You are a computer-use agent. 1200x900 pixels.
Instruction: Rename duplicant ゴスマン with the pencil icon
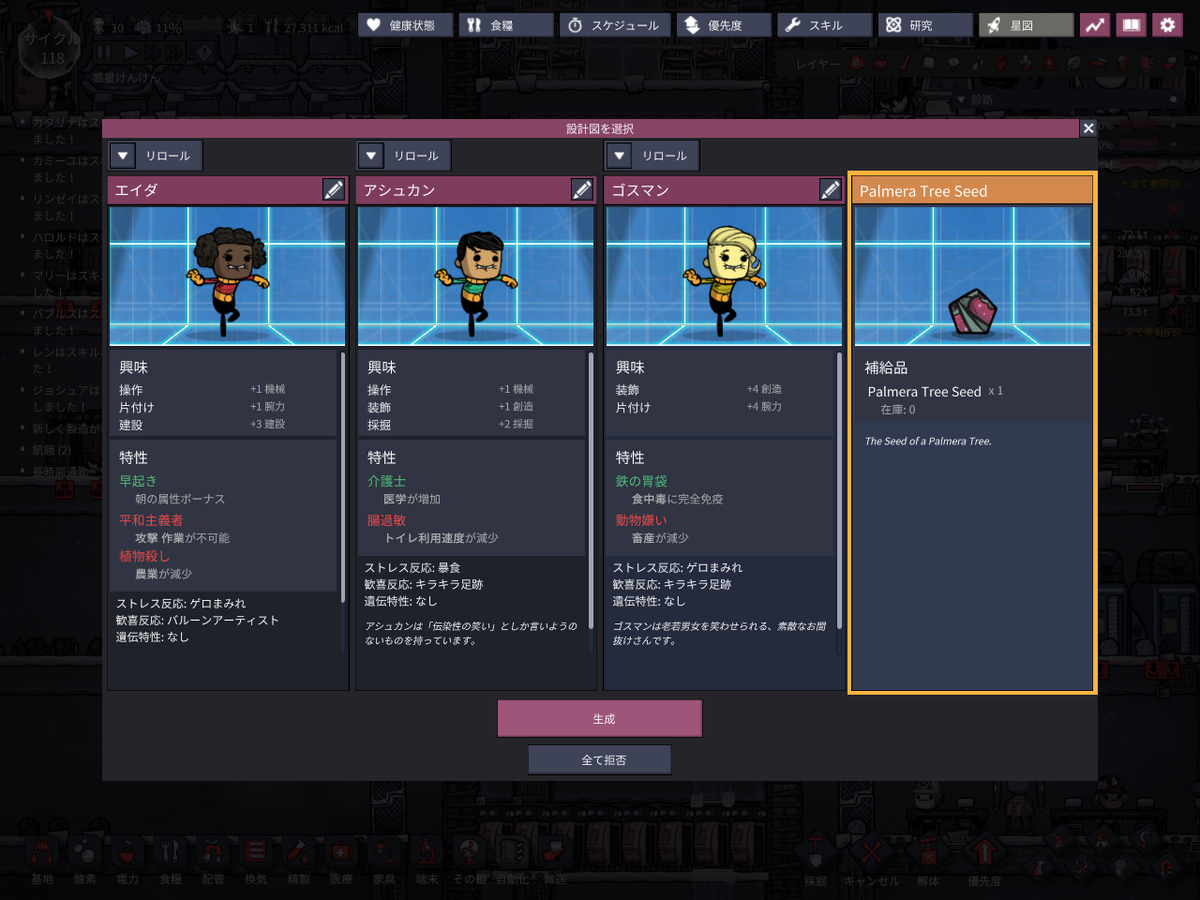click(x=830, y=190)
